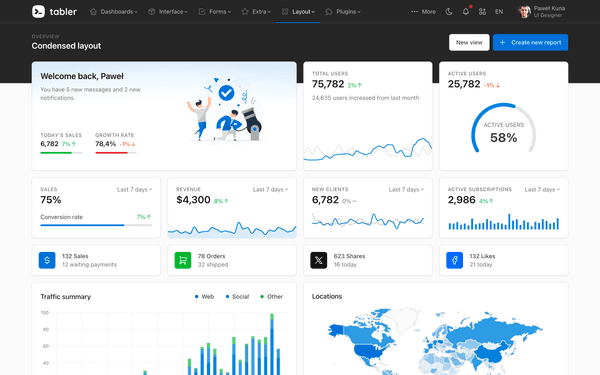
Task: Open Pawel Kuna user avatar menu
Action: point(541,12)
